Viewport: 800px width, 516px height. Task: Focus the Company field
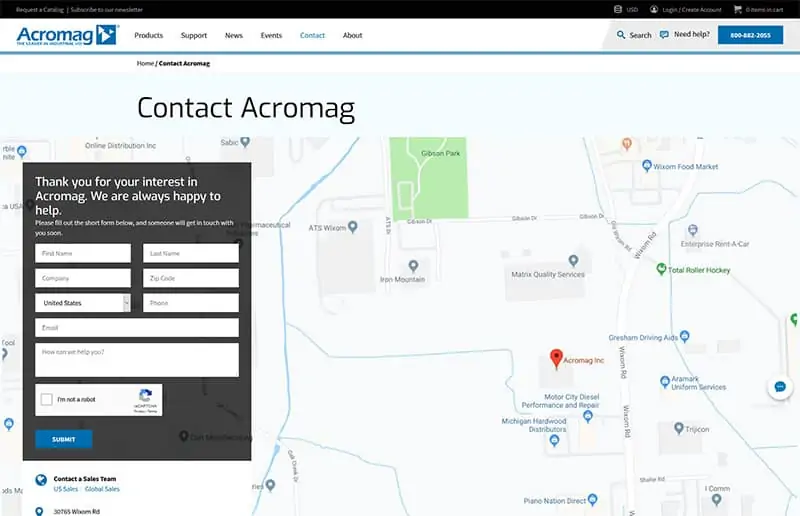coord(83,278)
